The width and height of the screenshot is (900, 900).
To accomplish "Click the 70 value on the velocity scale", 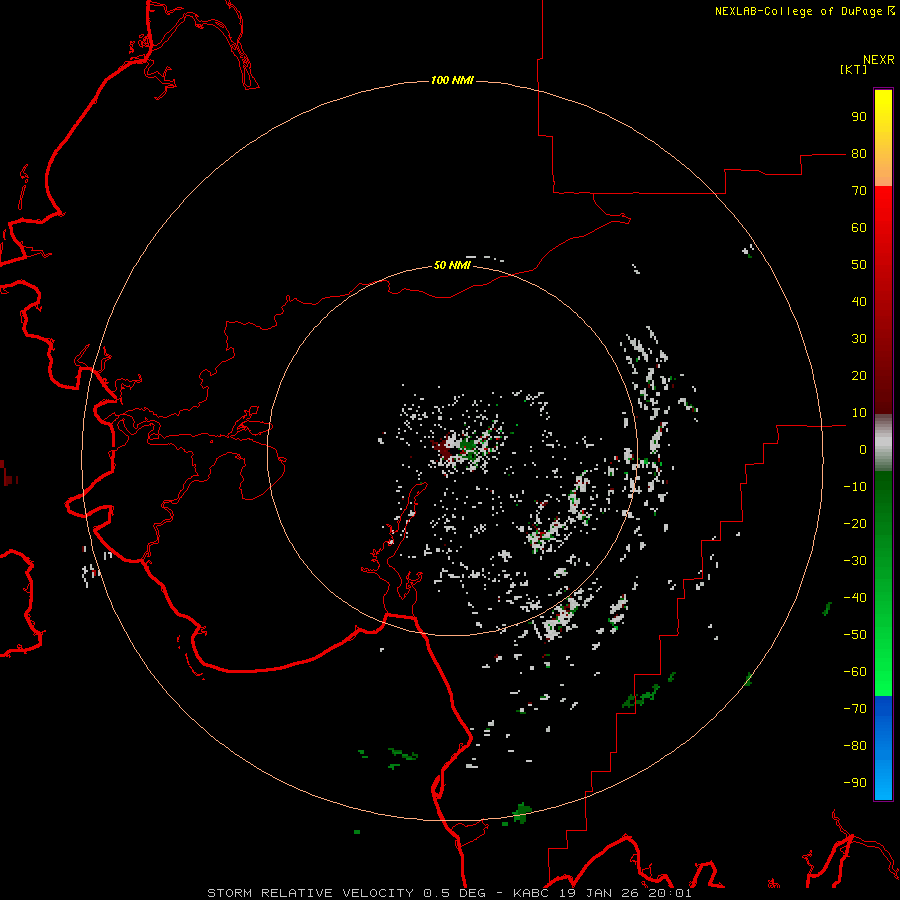I will click(859, 191).
